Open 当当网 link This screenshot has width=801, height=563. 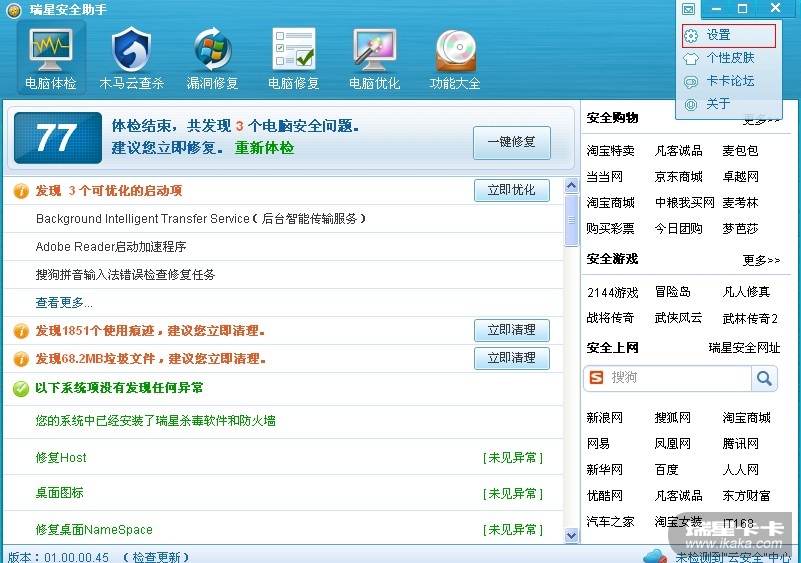pos(604,177)
